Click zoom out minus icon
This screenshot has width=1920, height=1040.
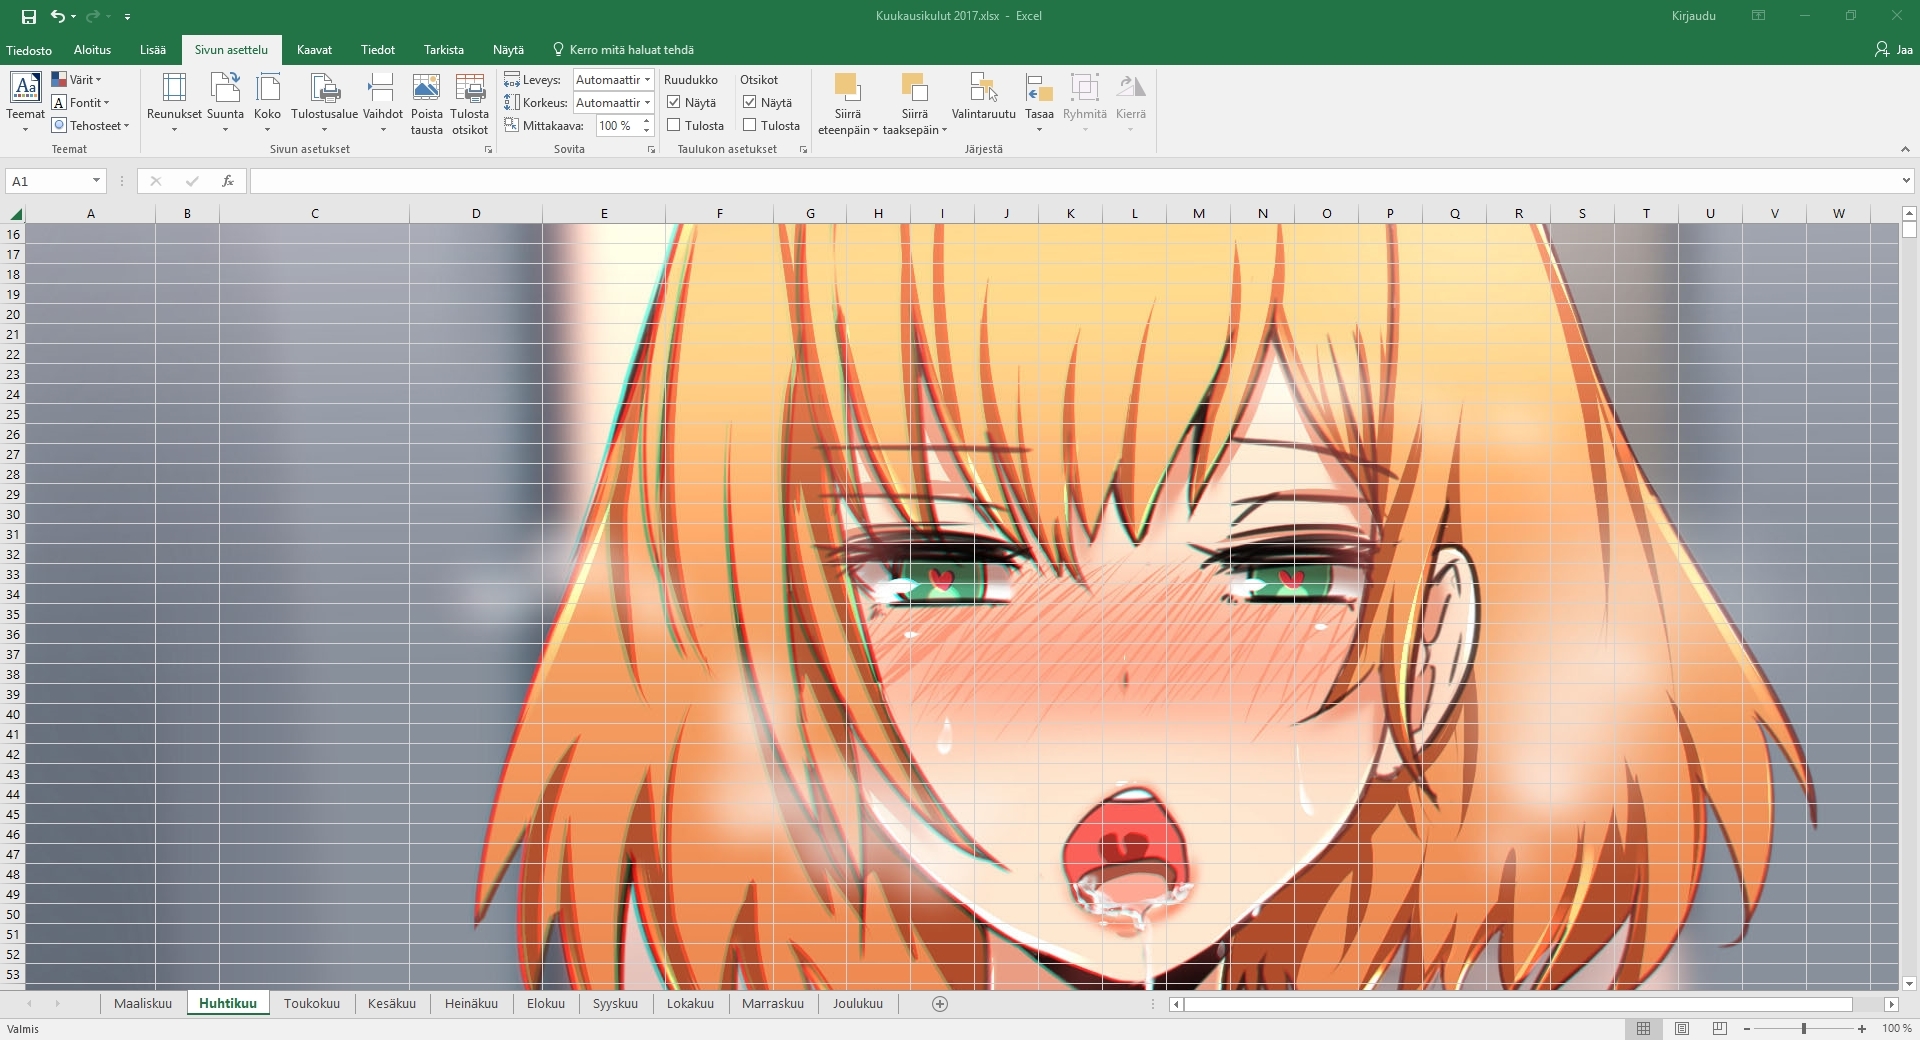coord(1747,1028)
